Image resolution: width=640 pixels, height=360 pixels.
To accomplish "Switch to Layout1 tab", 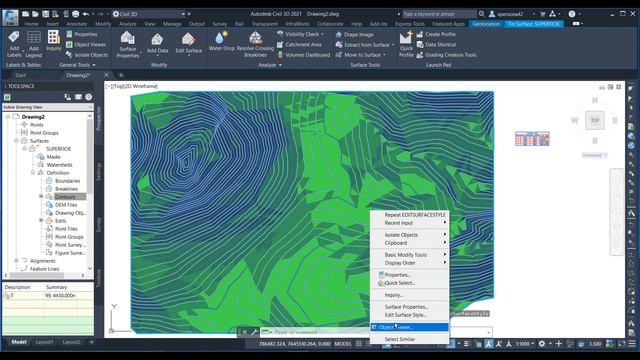I will 44,342.
